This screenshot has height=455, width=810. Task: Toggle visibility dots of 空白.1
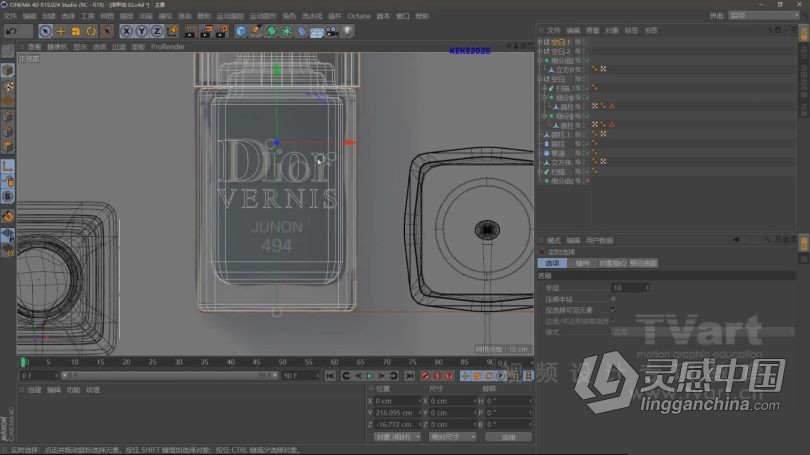(583, 42)
